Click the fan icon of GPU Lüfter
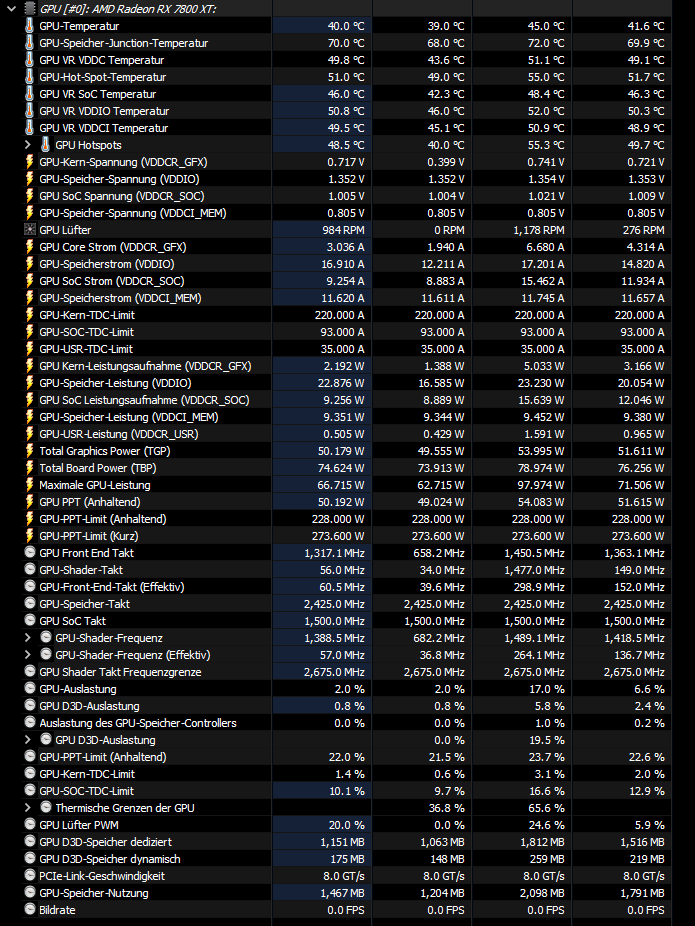Image resolution: width=695 pixels, height=926 pixels. (30, 230)
